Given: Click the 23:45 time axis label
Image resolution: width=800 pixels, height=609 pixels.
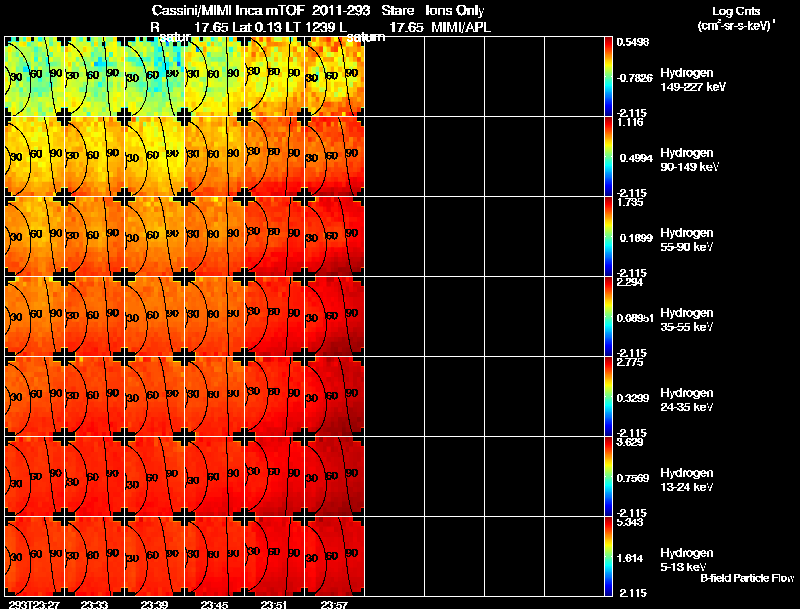Looking at the screenshot, I should (214, 604).
